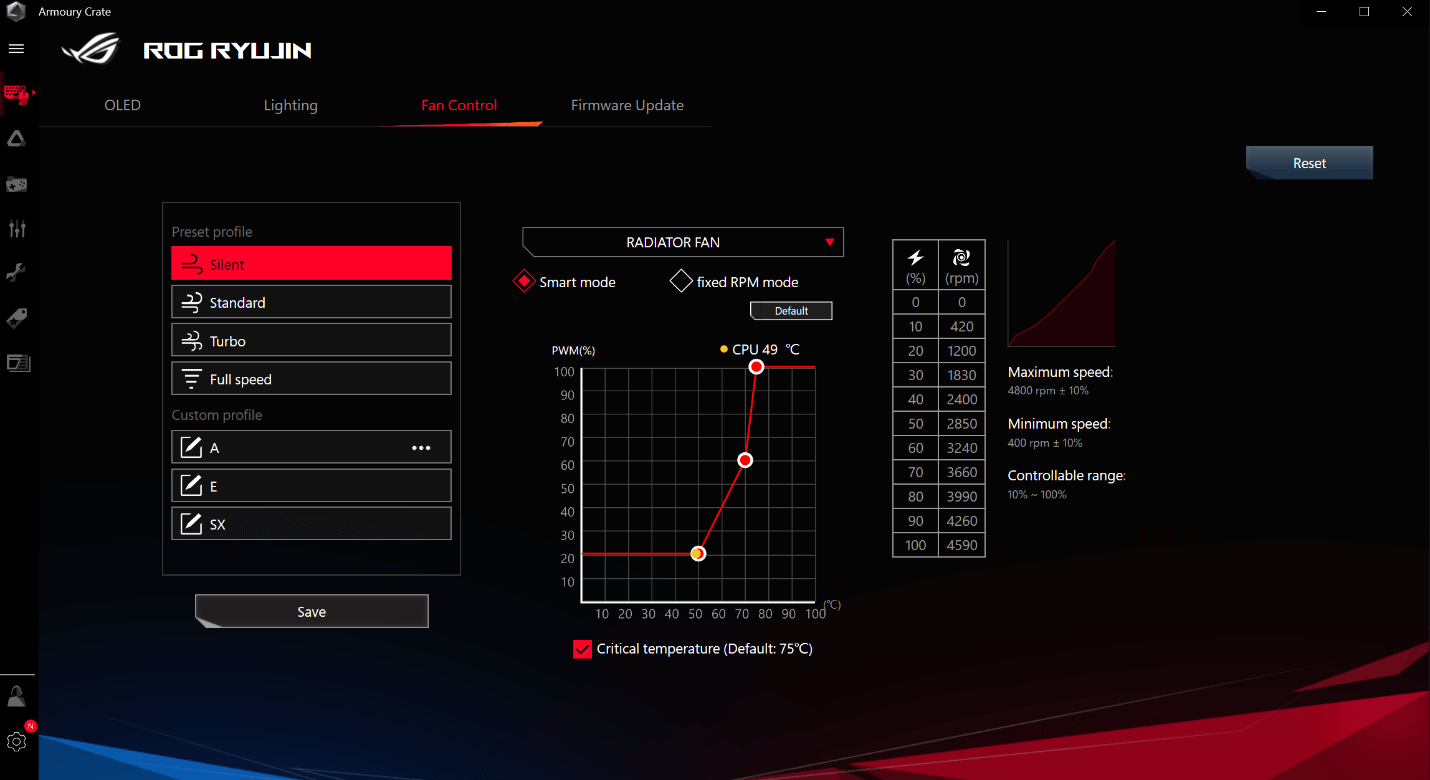The height and width of the screenshot is (780, 1430).
Task: Toggle the Critical temperature checkbox
Action: click(x=583, y=649)
